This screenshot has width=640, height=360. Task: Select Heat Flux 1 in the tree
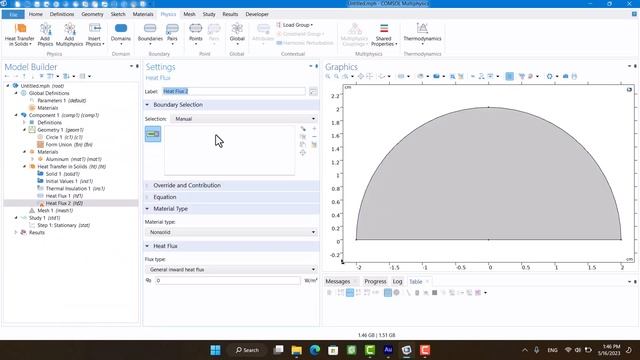pos(64,196)
